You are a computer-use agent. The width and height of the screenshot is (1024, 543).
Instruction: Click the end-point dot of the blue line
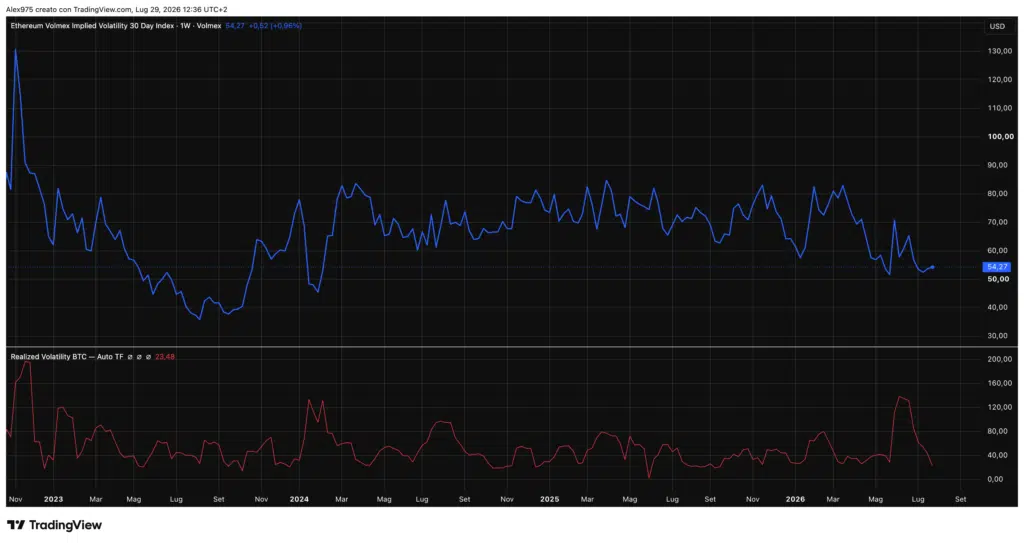tap(932, 267)
